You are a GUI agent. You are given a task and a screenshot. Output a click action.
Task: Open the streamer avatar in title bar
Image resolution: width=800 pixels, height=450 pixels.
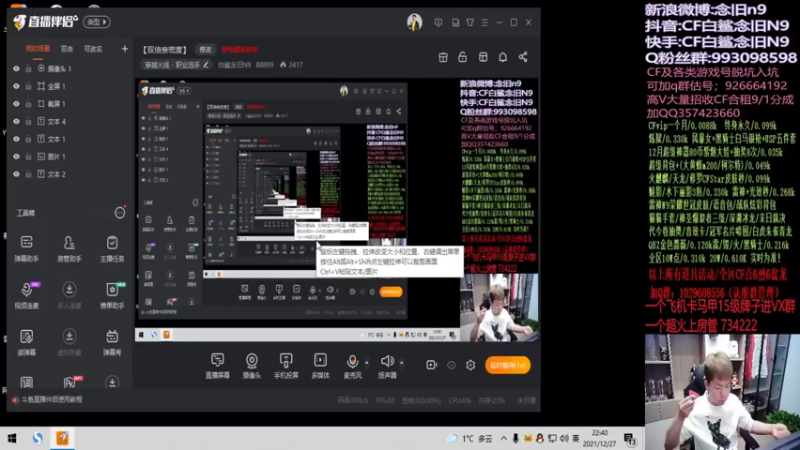coord(414,22)
